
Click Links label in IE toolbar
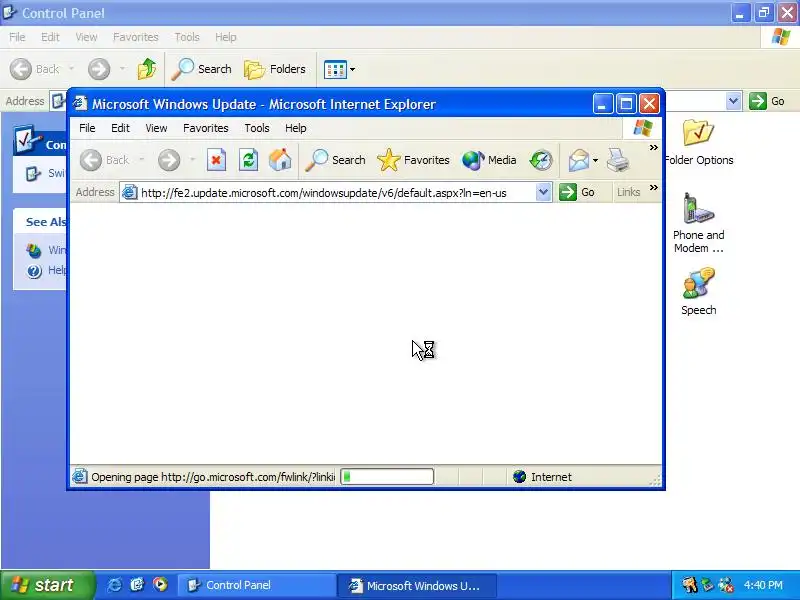[x=628, y=192]
